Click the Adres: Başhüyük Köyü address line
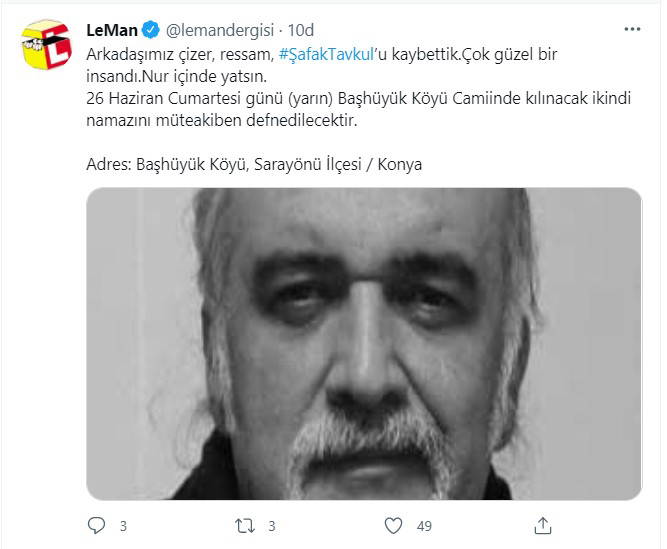The width and height of the screenshot is (667, 549). click(x=254, y=164)
